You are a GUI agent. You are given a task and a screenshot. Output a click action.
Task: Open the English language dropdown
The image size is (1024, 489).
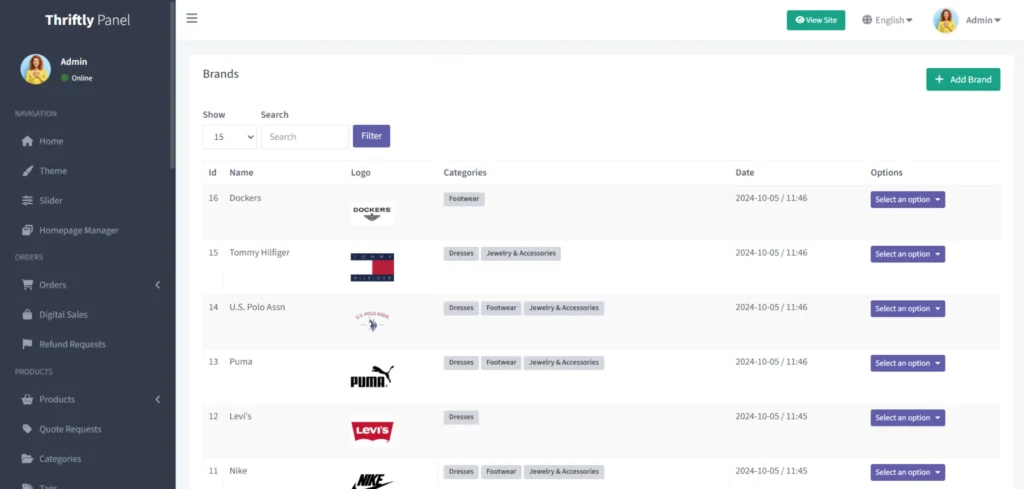click(887, 20)
